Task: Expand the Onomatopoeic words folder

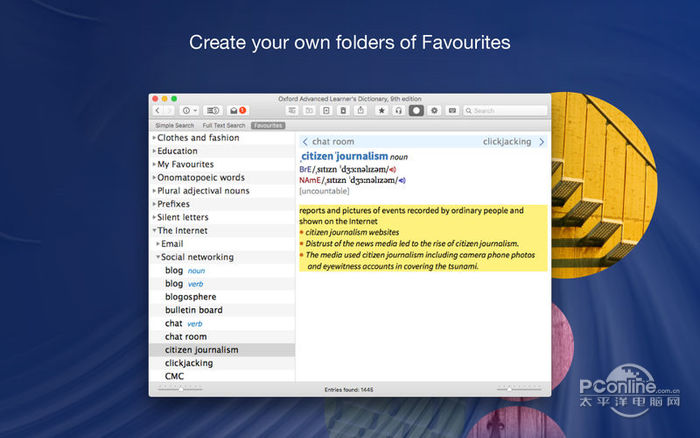Action: 154,177
